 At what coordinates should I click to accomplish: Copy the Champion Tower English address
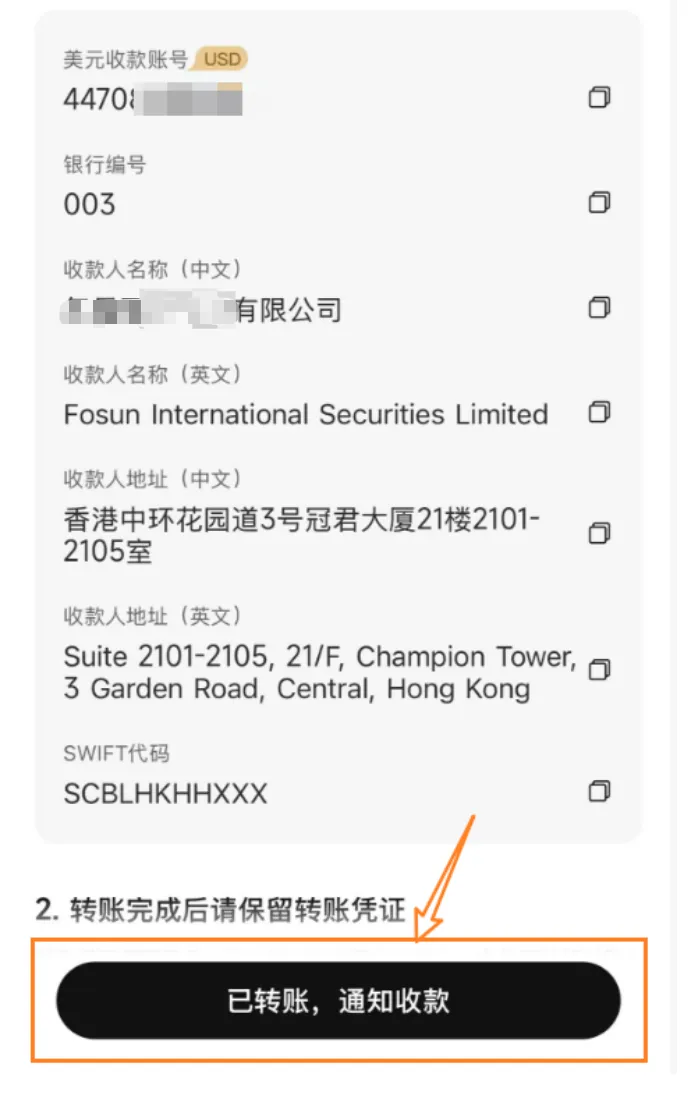pos(599,668)
